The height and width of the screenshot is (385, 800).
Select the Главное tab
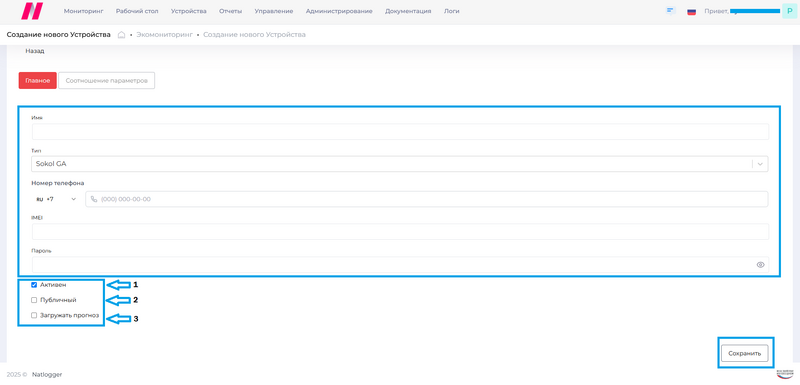tap(38, 81)
